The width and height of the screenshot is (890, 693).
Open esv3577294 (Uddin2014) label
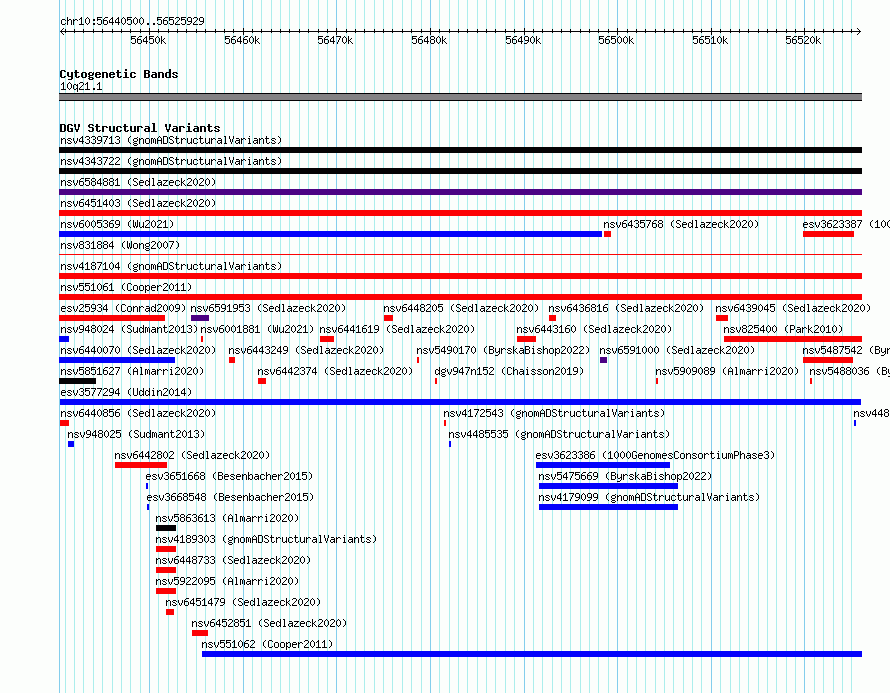pyautogui.click(x=126, y=392)
